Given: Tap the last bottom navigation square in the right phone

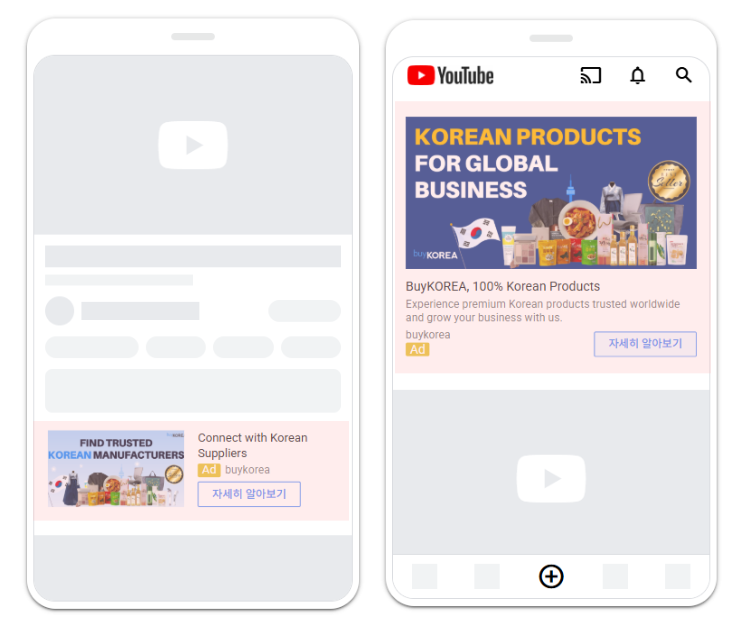Looking at the screenshot, I should coord(678,577).
